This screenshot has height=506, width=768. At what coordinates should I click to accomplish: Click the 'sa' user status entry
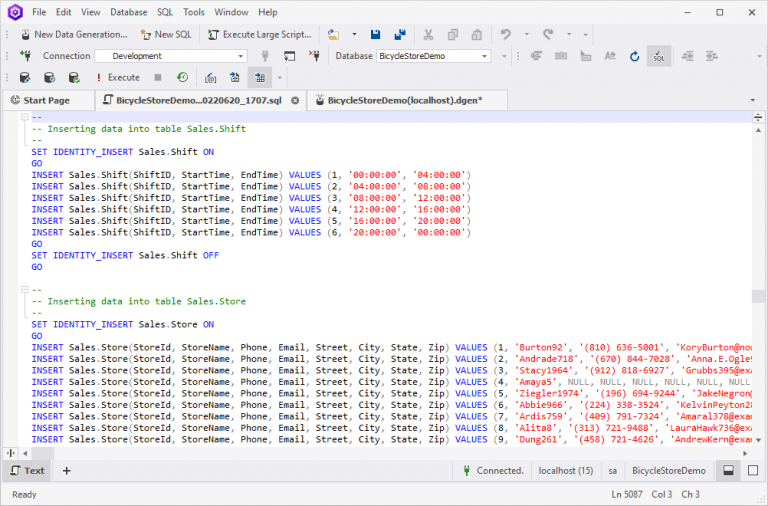pyautogui.click(x=613, y=471)
